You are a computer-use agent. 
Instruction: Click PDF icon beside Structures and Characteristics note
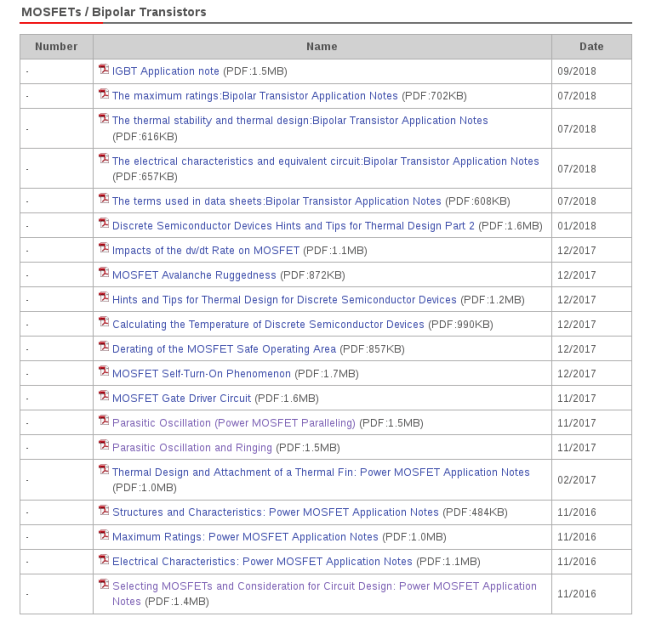104,510
